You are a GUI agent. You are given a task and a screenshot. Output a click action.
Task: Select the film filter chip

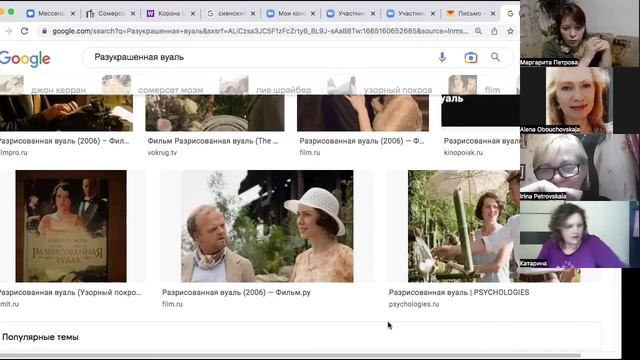click(x=474, y=85)
